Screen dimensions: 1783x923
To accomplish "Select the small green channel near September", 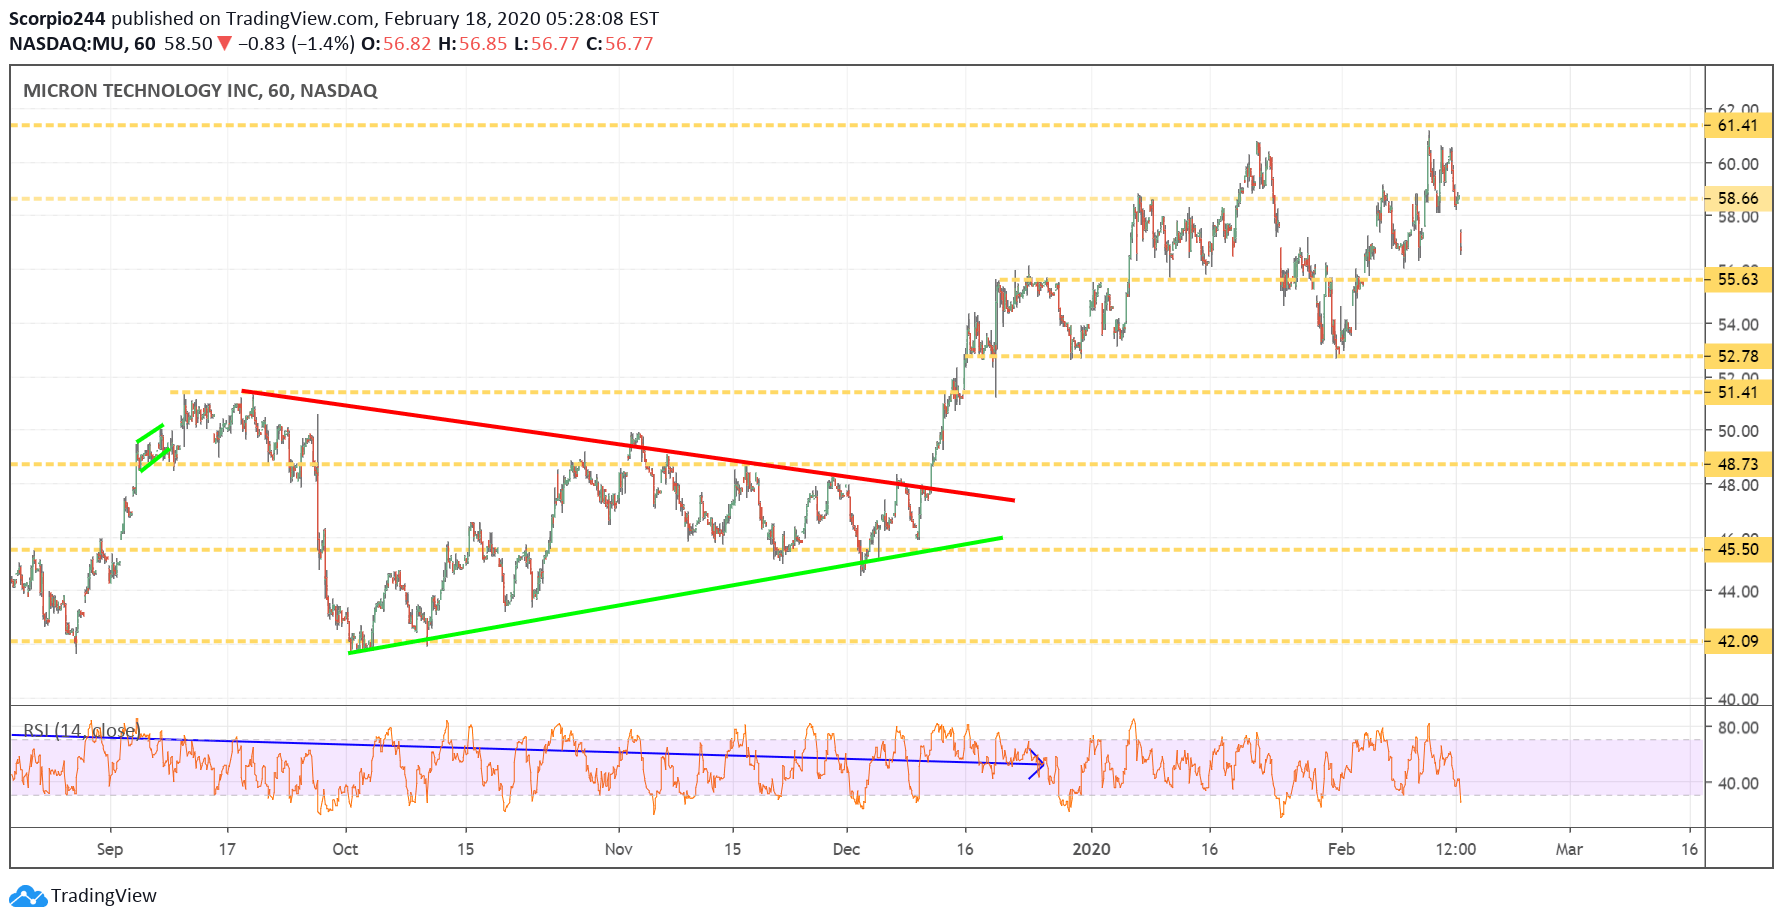I will (x=152, y=447).
